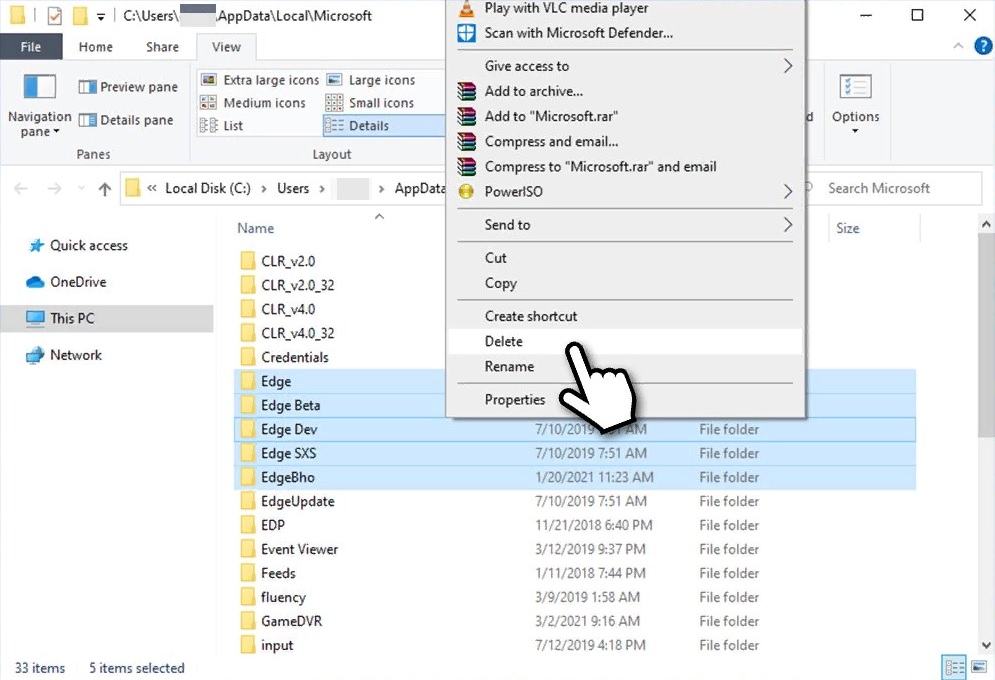Viewport: 995px width, 680px height.
Task: Select the Edge Beta folder
Action: coord(290,405)
